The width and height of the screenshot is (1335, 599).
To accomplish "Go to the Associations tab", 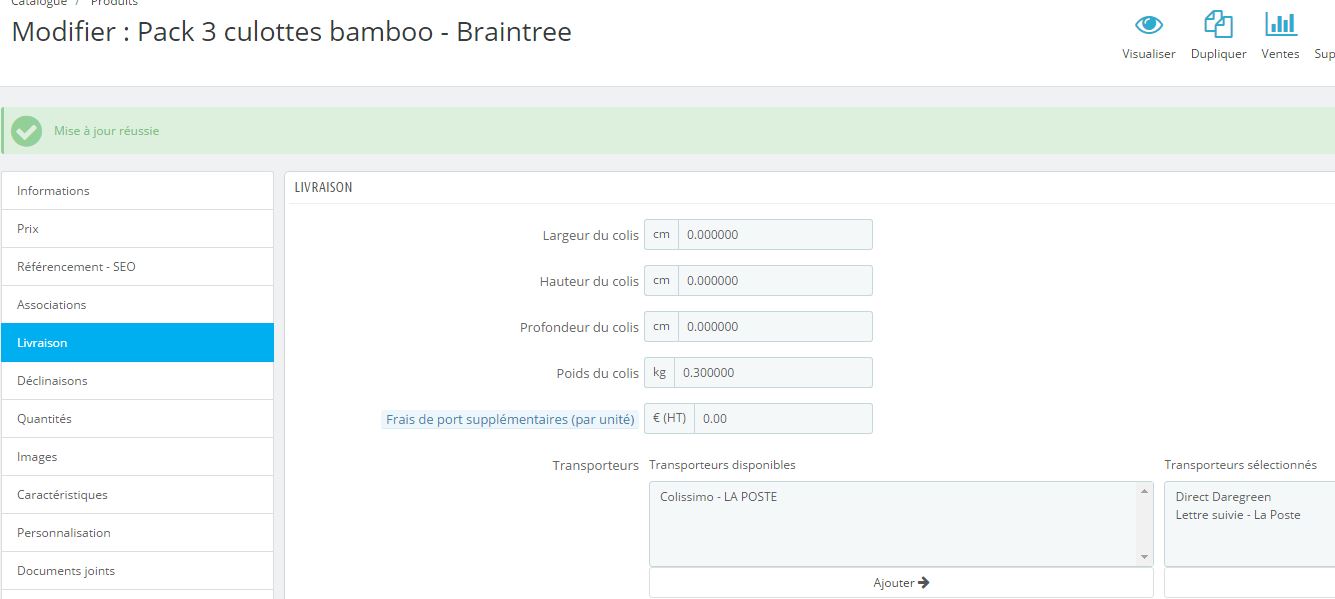I will point(137,305).
